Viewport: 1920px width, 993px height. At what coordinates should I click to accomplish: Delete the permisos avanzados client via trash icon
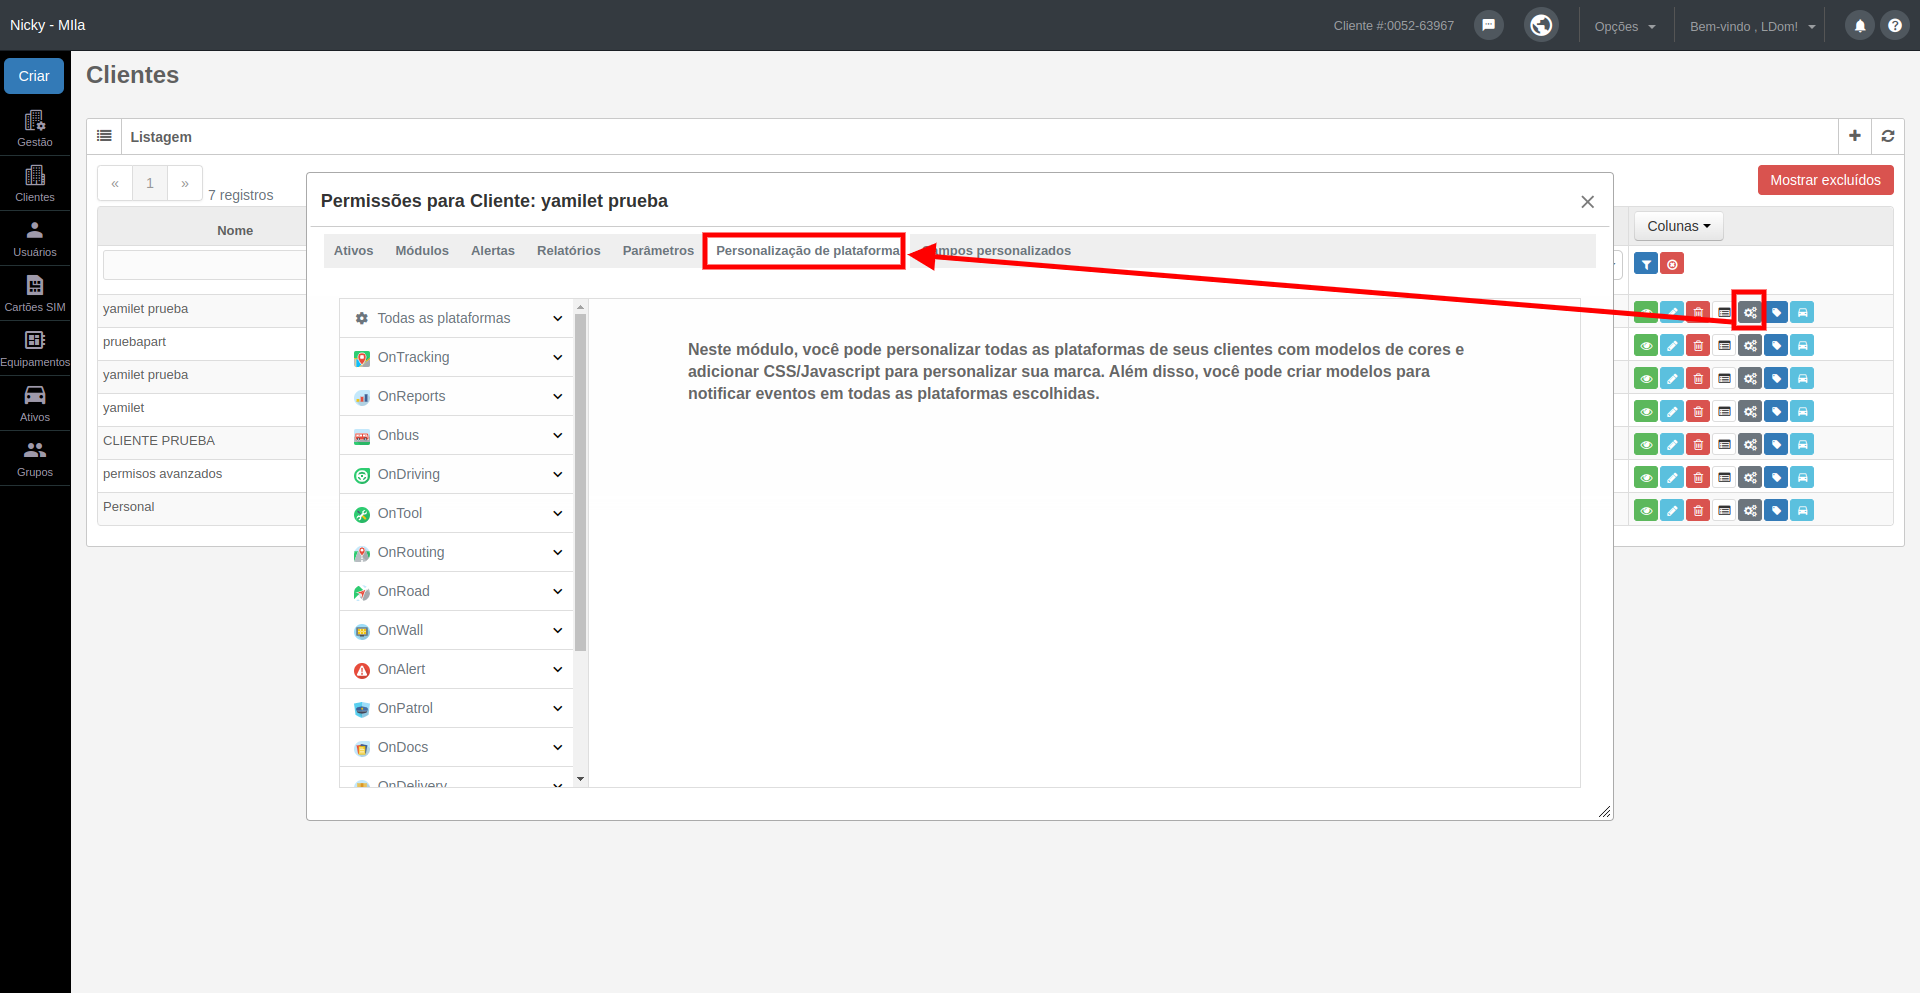coord(1698,478)
